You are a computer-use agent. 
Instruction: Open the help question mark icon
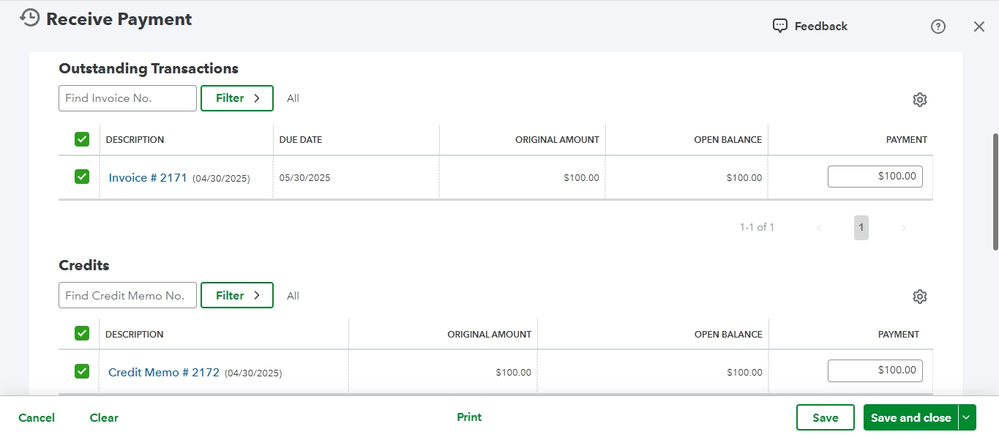(x=938, y=27)
